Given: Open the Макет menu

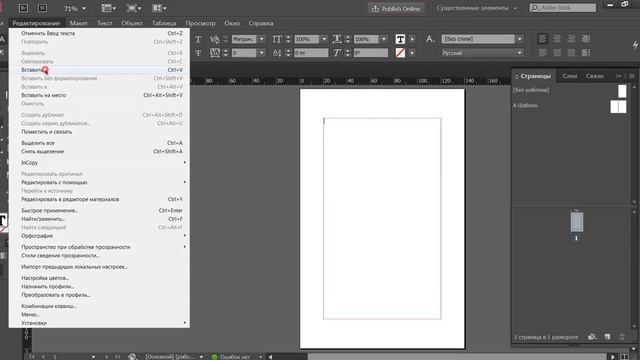Looking at the screenshot, I should point(78,23).
